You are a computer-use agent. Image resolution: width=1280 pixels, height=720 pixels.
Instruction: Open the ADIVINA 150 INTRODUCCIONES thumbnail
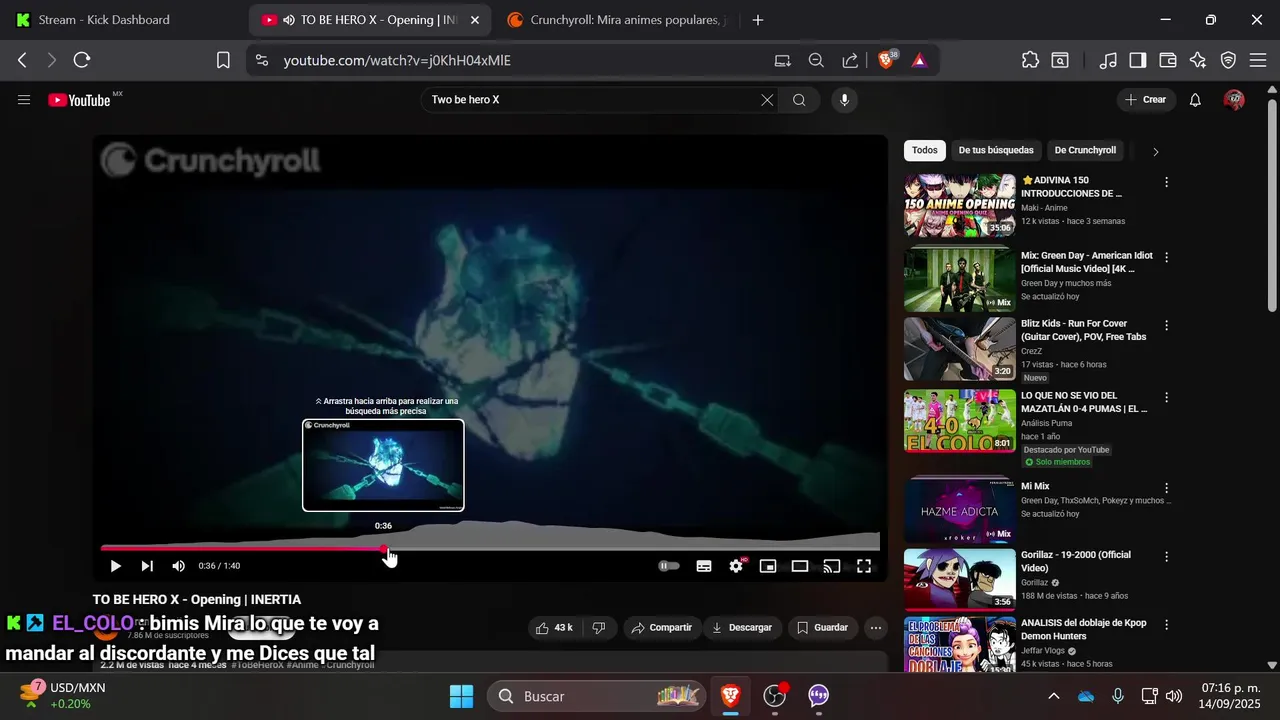(960, 205)
